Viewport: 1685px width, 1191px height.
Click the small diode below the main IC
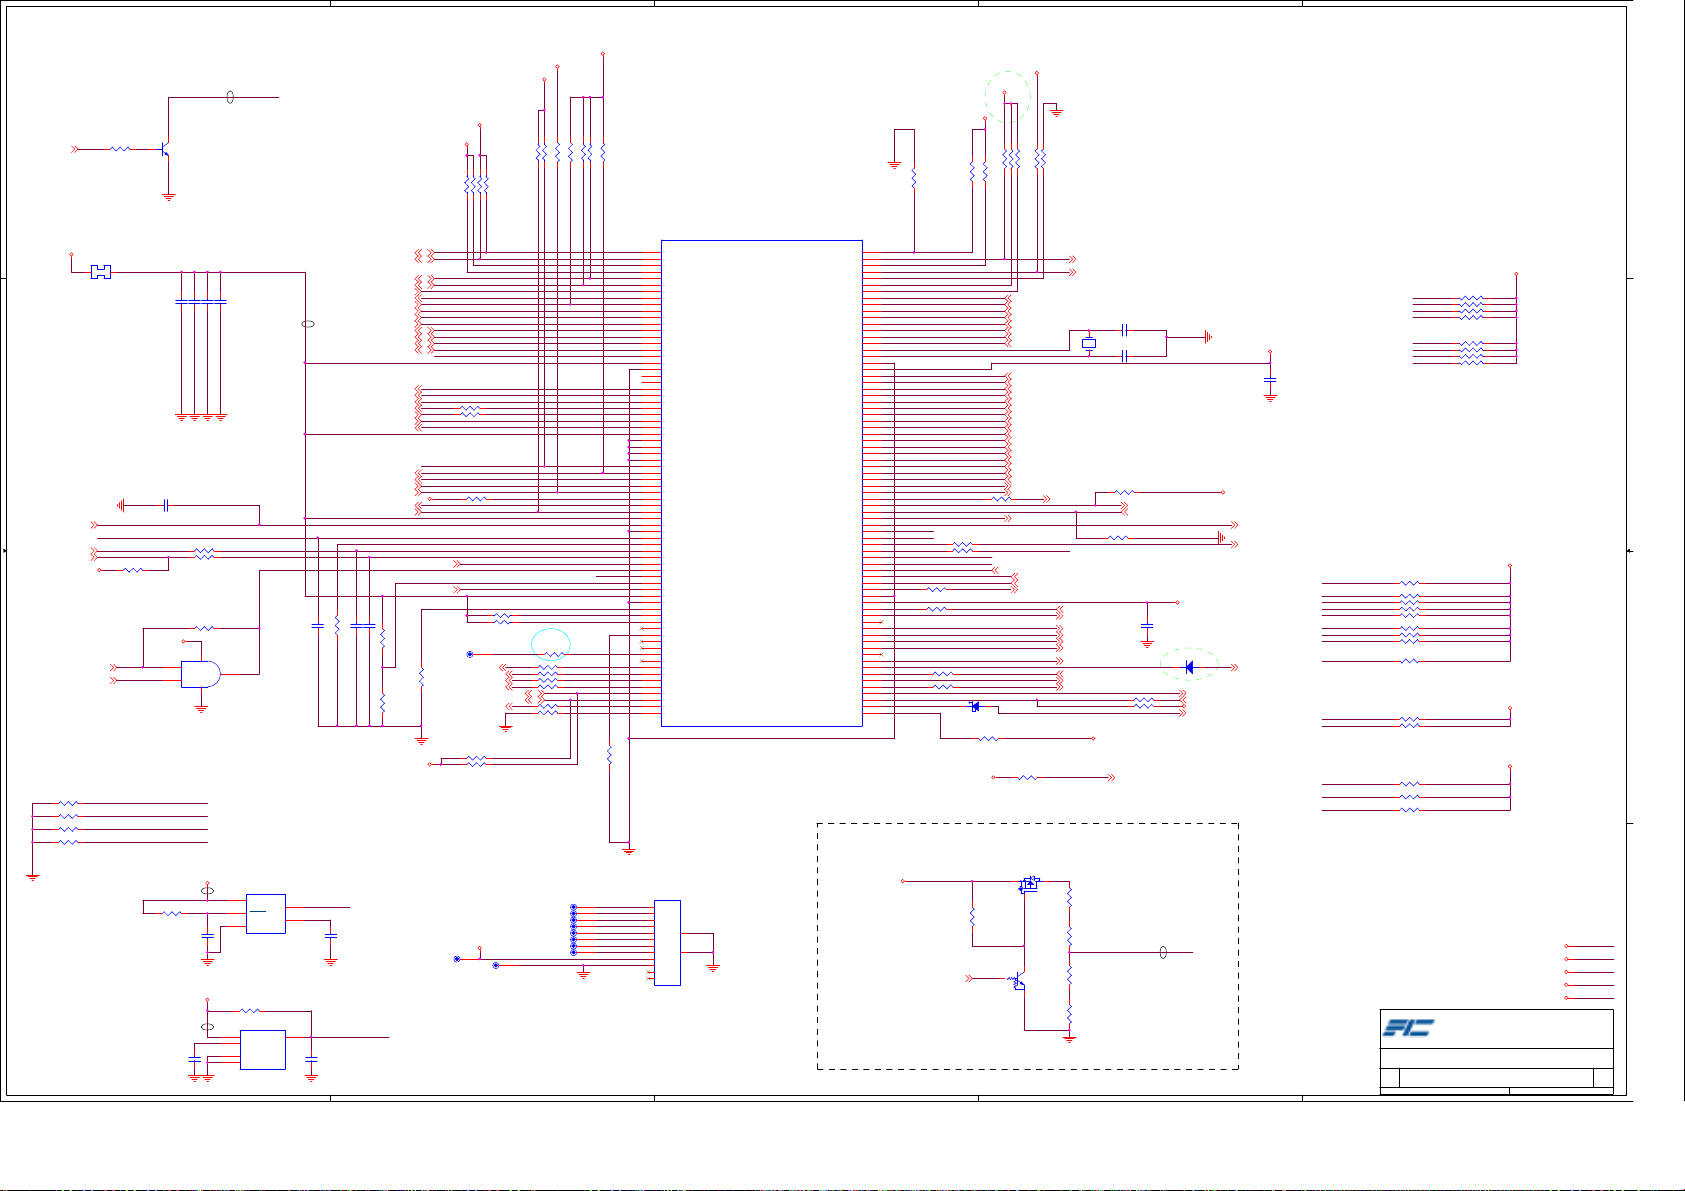click(975, 707)
